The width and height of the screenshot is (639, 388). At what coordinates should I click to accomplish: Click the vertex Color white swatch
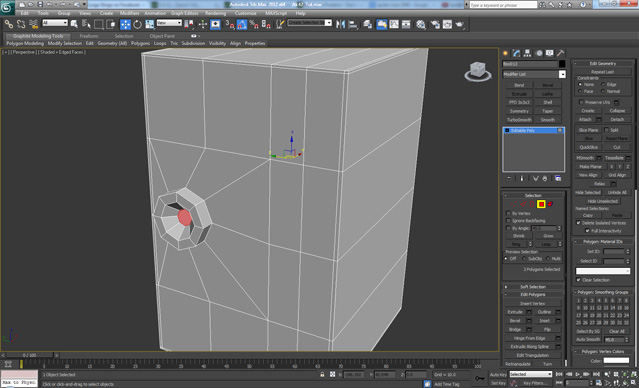[x=616, y=361]
